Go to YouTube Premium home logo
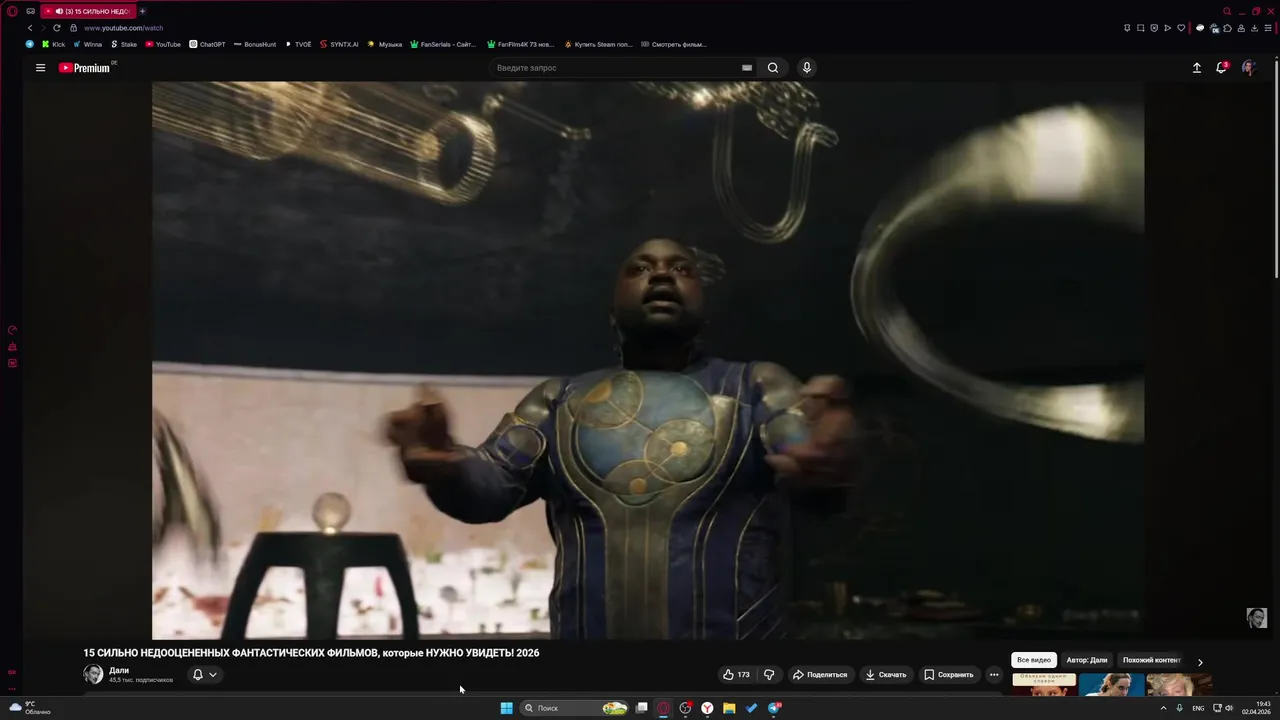This screenshot has height=720, width=1280. 84,68
